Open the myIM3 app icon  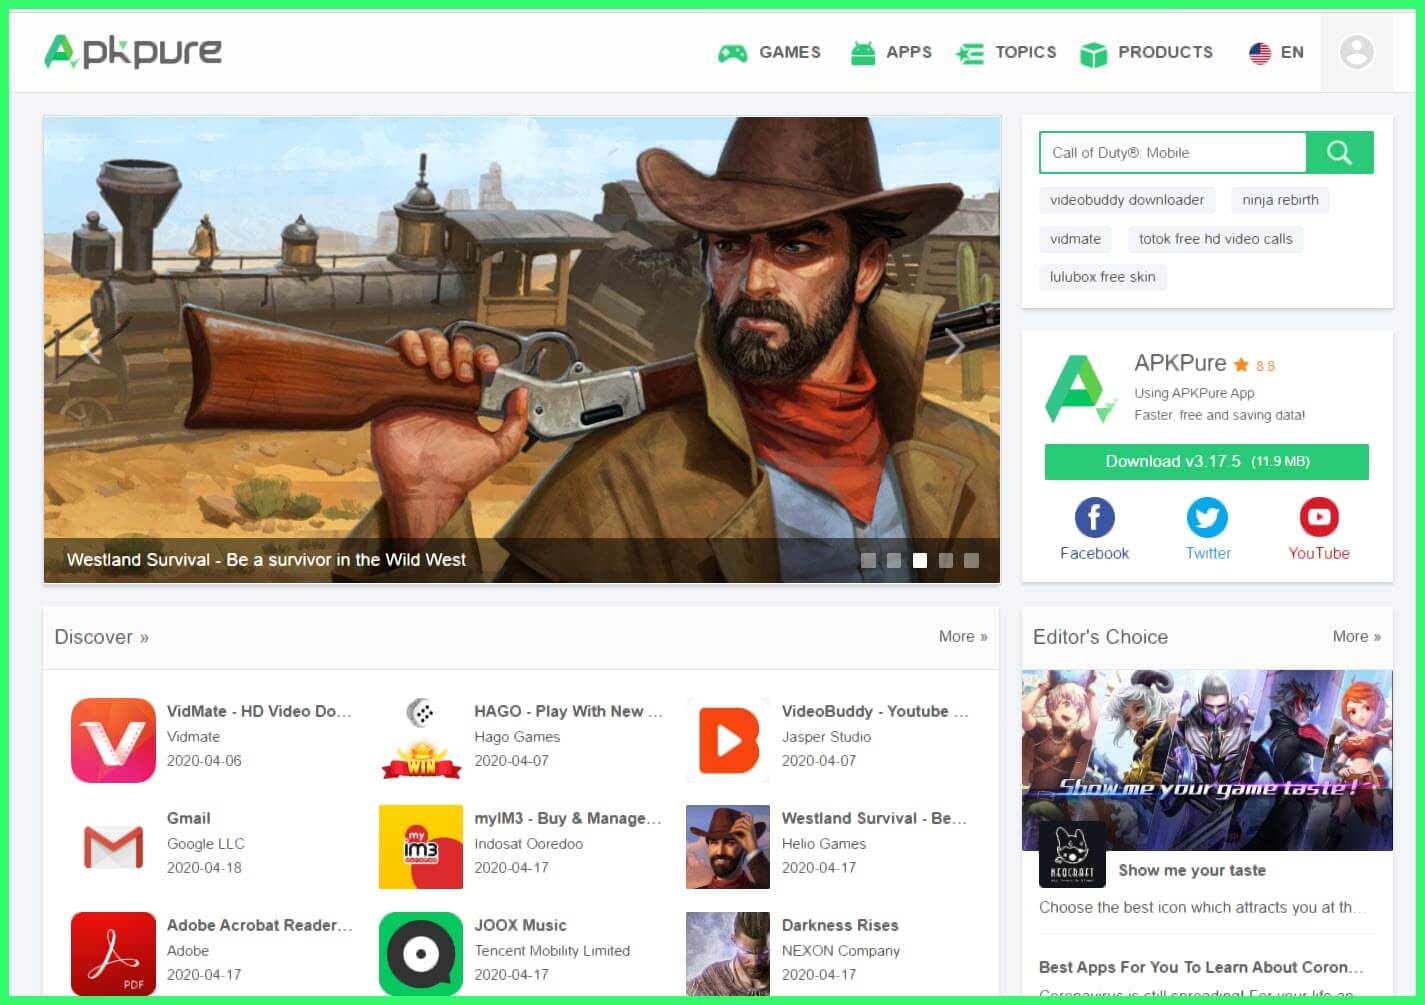point(421,847)
